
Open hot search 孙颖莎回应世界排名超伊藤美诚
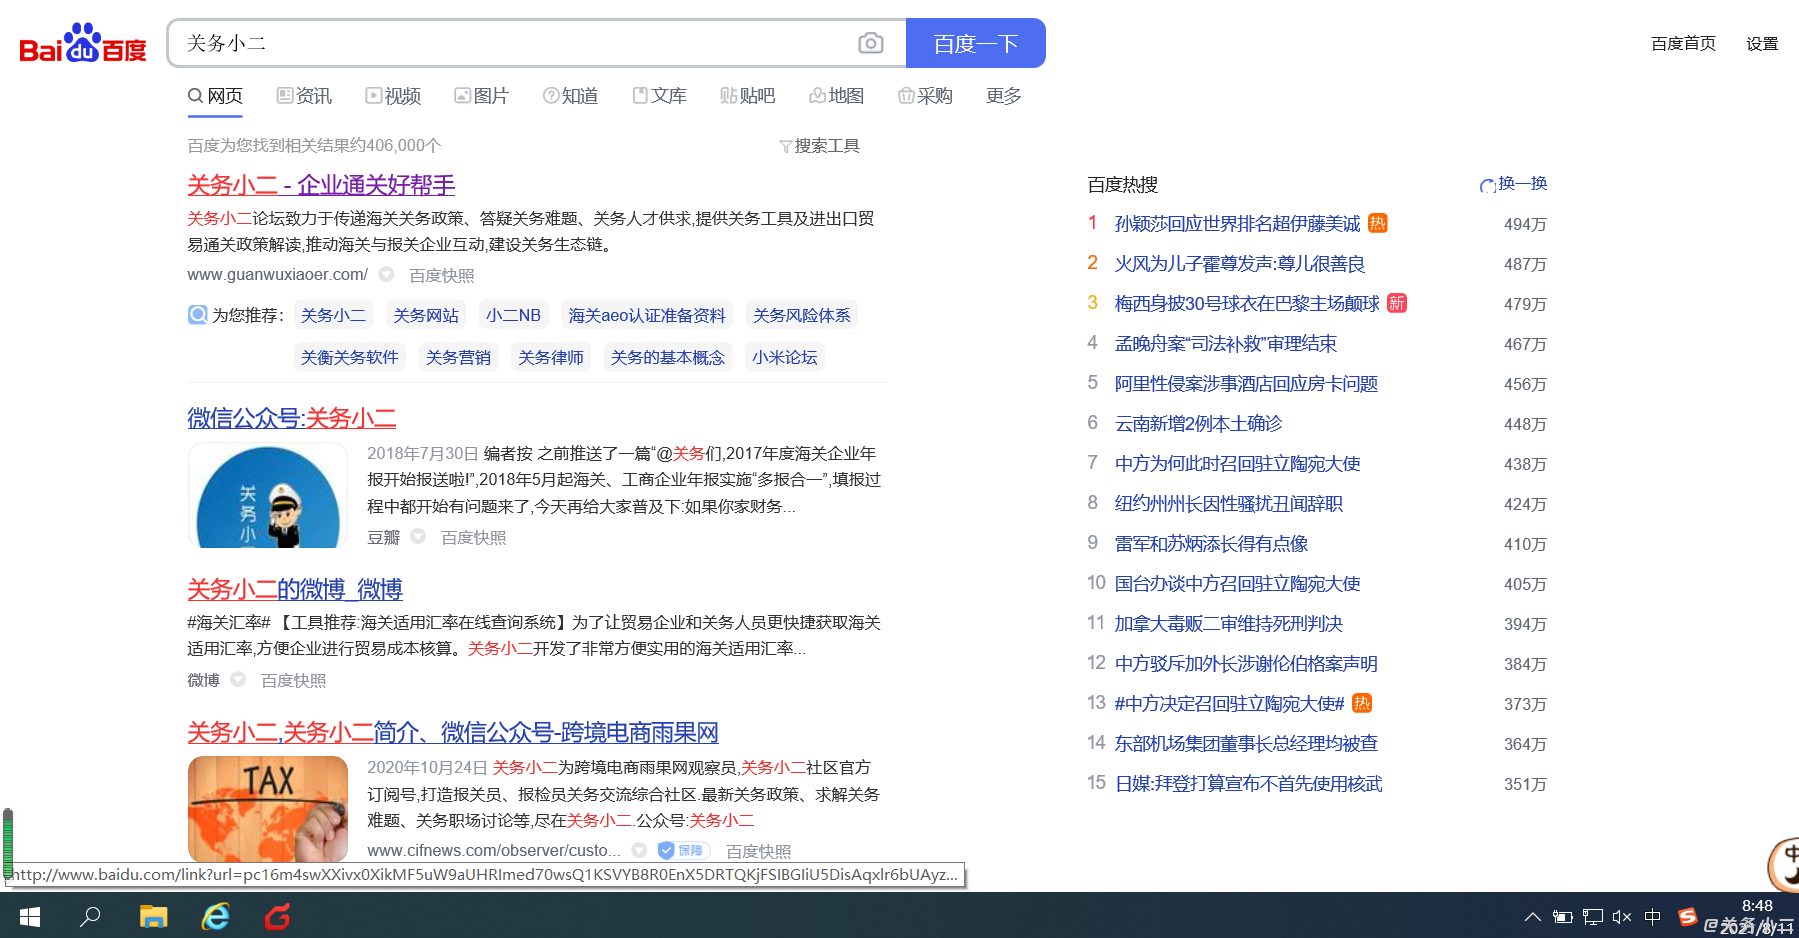[x=1238, y=224]
